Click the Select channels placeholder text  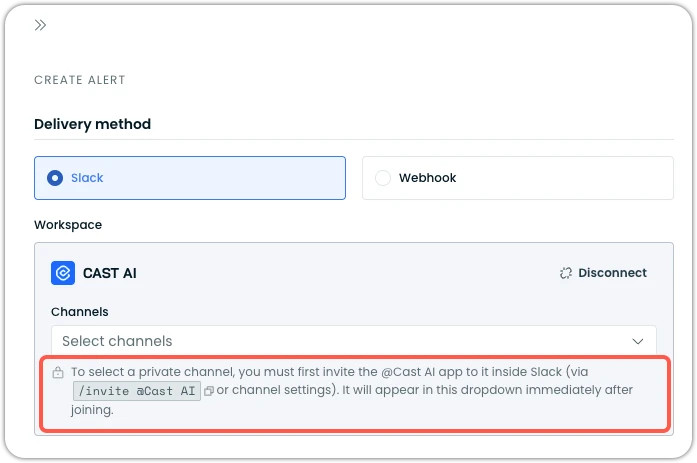tap(117, 341)
